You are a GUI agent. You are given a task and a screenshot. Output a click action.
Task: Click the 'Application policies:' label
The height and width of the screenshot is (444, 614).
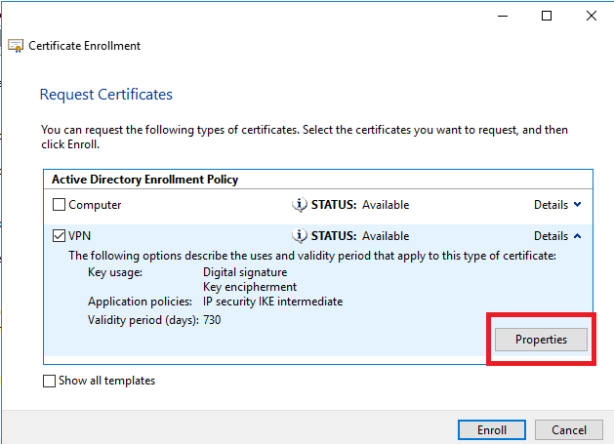[x=140, y=301]
